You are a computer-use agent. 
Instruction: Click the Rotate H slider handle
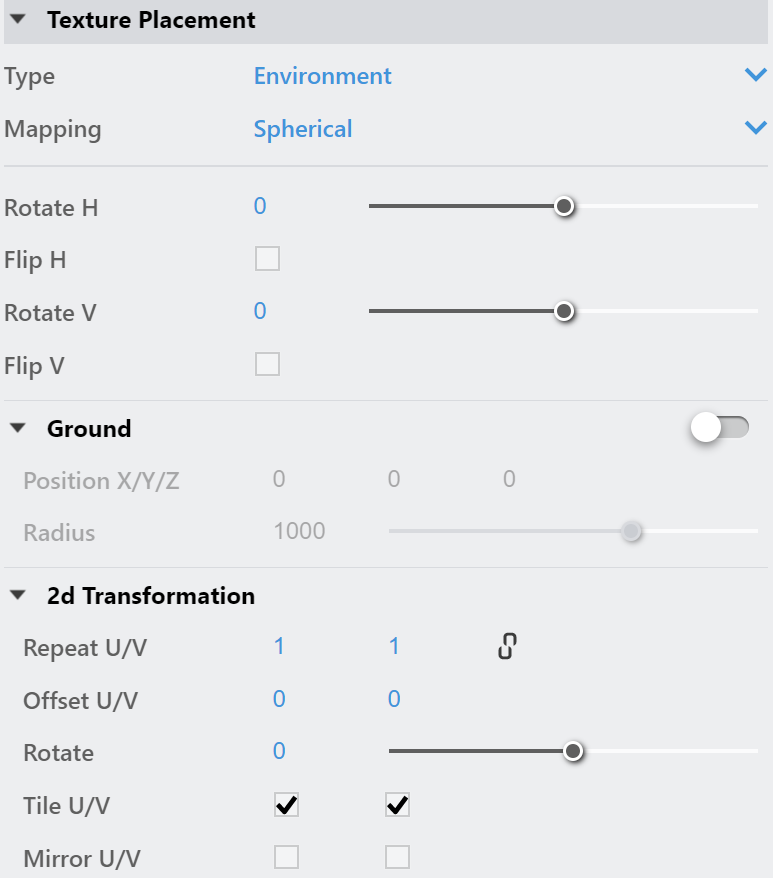tap(564, 206)
